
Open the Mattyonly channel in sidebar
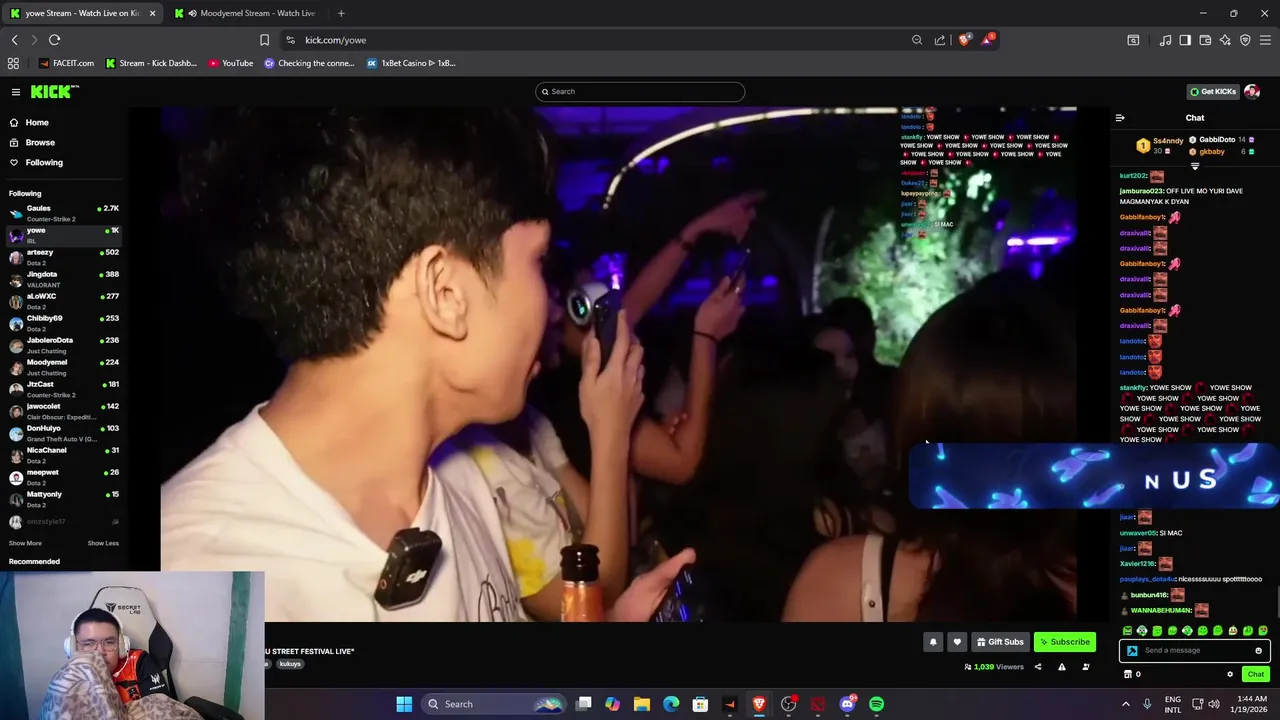point(64,499)
